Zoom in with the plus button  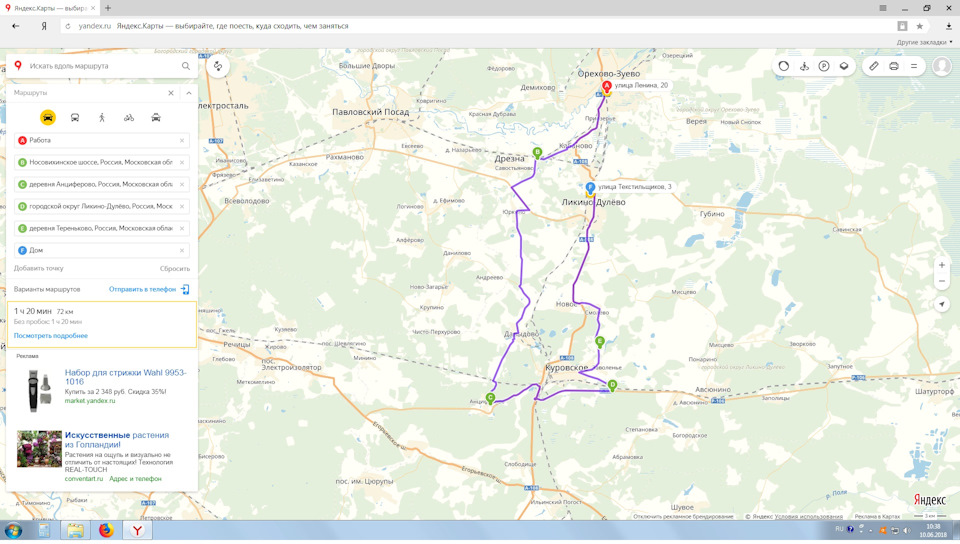(x=942, y=265)
